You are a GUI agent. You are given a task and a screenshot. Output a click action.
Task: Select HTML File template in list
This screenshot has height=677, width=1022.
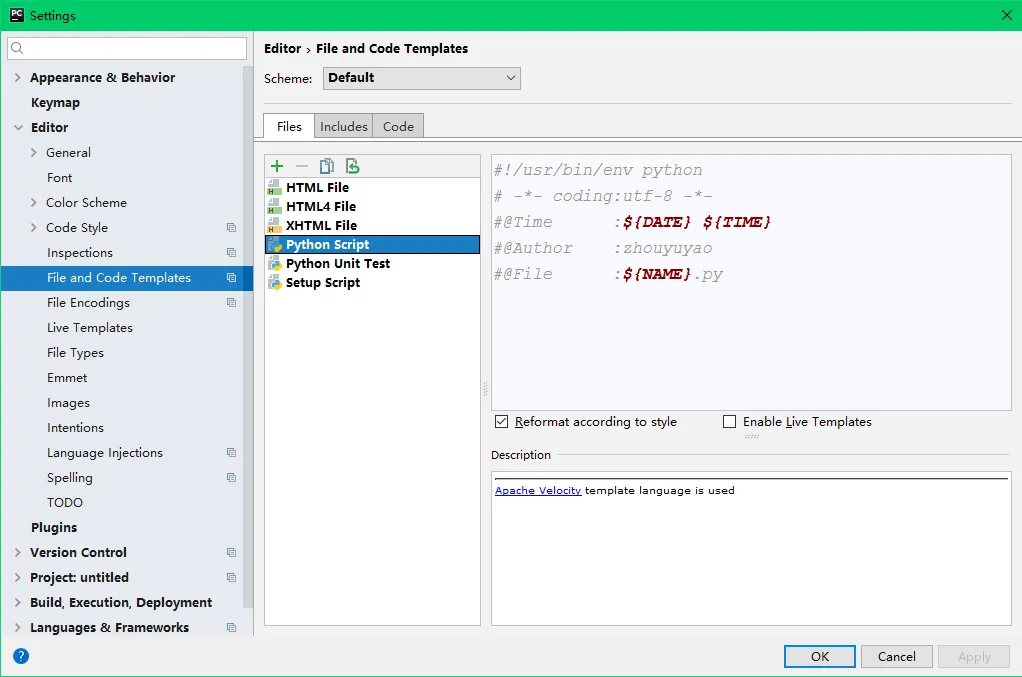tap(317, 188)
